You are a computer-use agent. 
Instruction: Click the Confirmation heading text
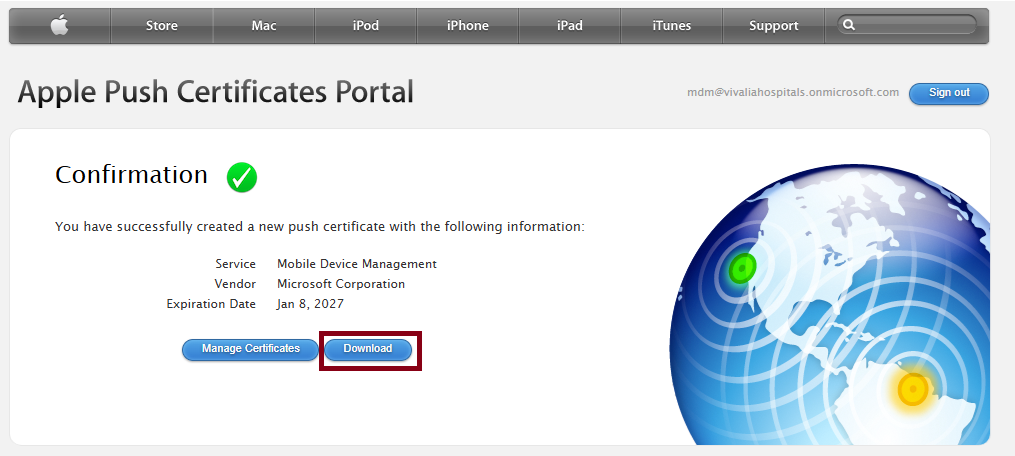coord(131,175)
